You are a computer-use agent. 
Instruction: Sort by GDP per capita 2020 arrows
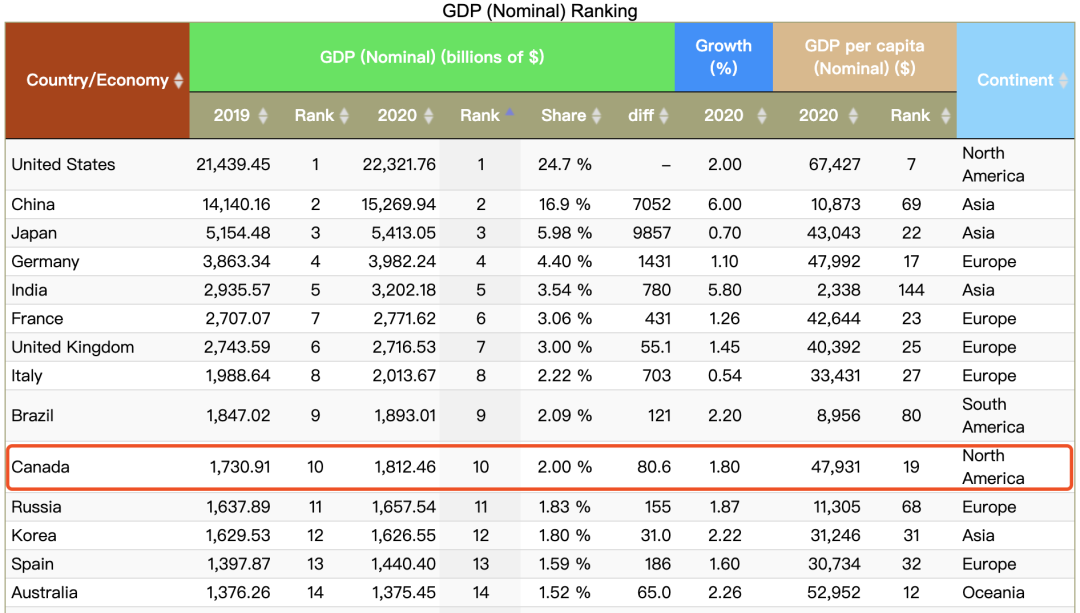point(853,116)
